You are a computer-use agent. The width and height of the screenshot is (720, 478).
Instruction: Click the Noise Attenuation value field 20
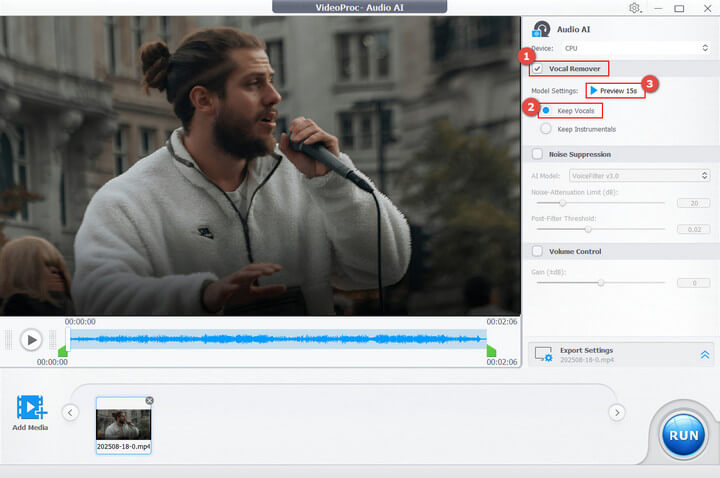point(694,203)
